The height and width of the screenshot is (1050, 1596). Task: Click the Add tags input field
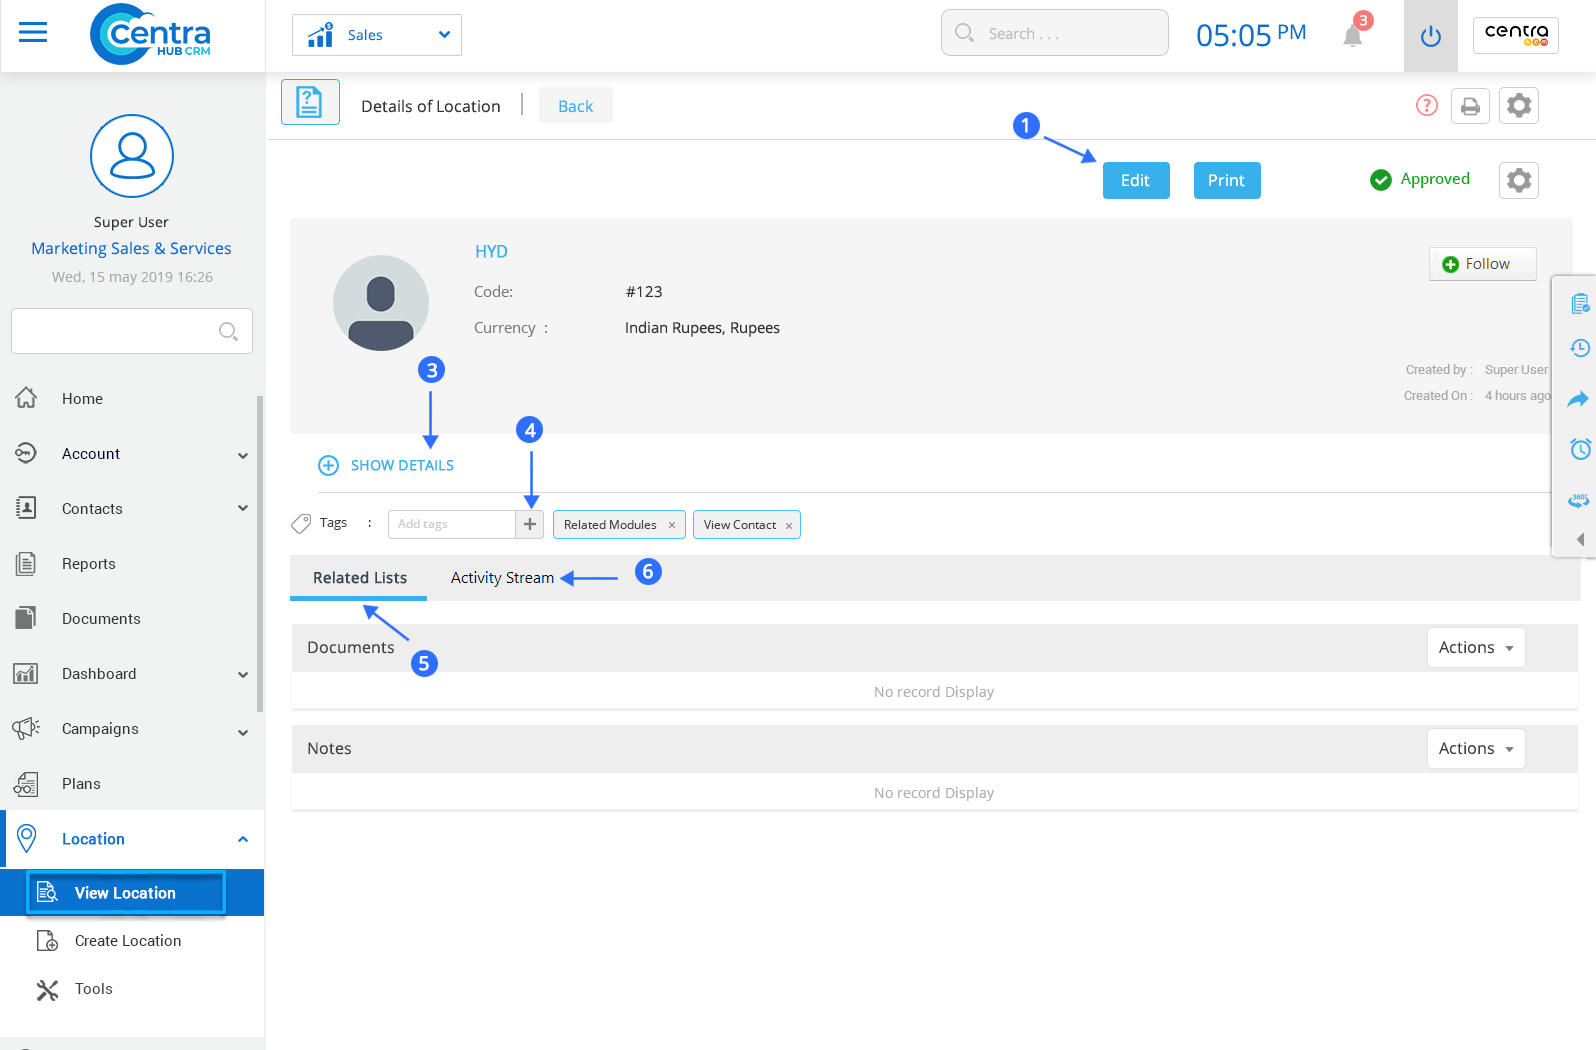(451, 524)
